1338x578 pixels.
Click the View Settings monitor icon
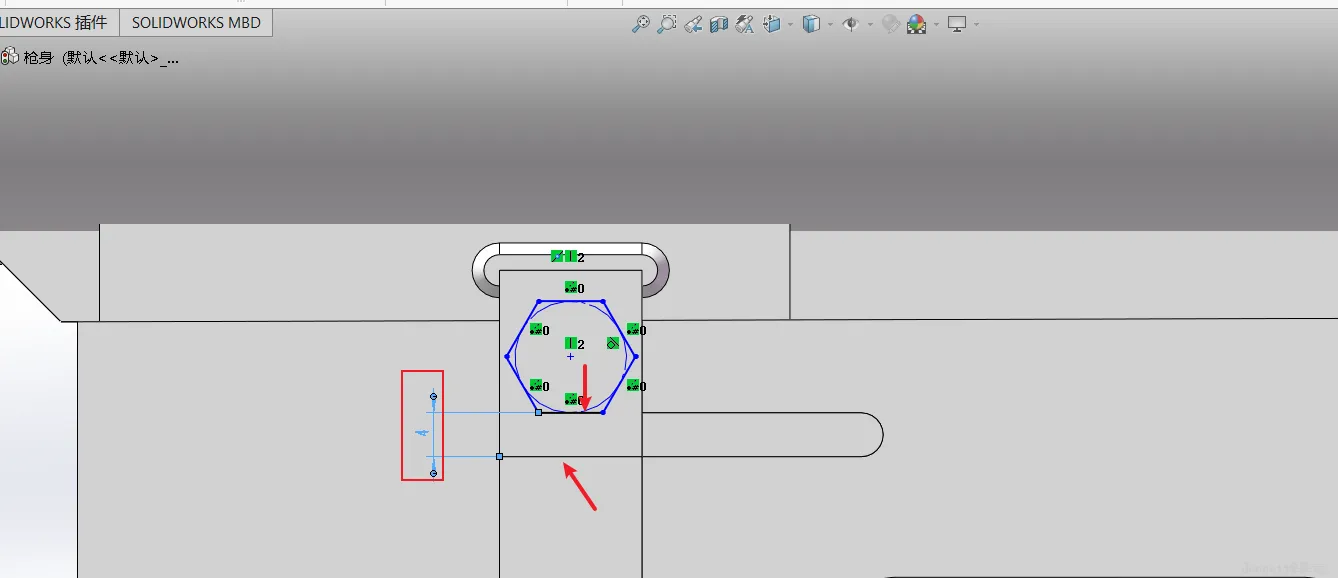pyautogui.click(x=957, y=24)
